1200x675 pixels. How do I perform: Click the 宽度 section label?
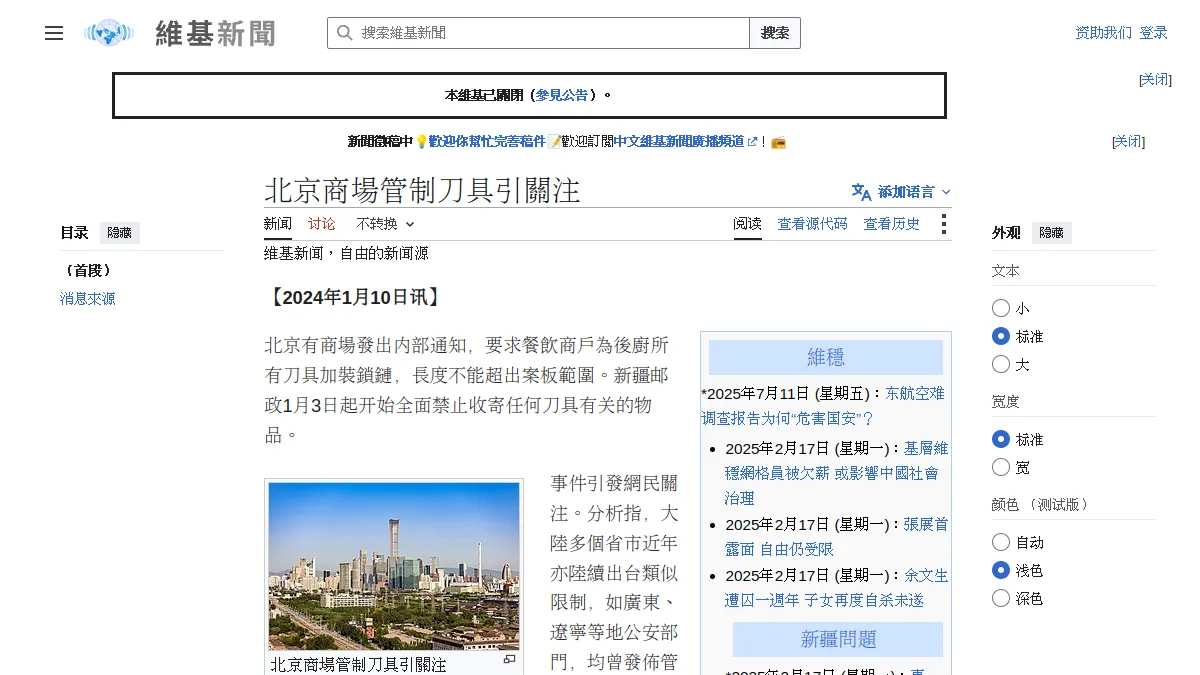tap(1006, 401)
